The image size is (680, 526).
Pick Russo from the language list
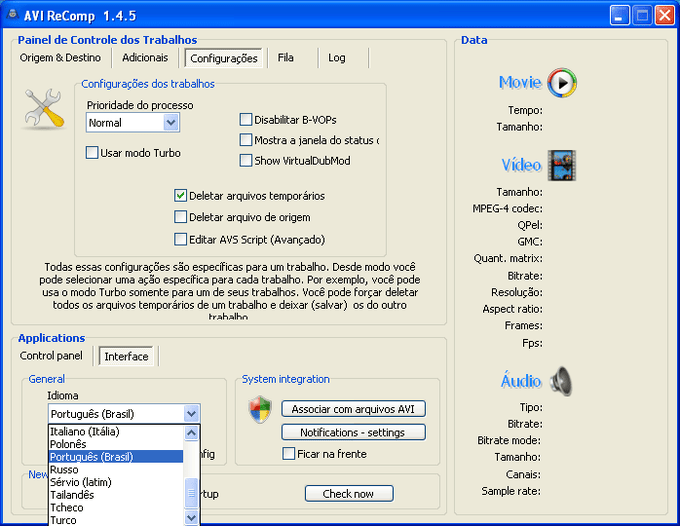116,469
